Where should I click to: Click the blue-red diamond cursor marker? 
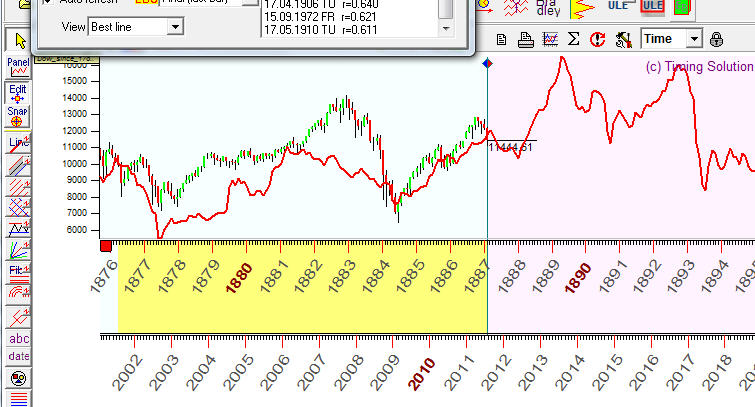(x=487, y=63)
